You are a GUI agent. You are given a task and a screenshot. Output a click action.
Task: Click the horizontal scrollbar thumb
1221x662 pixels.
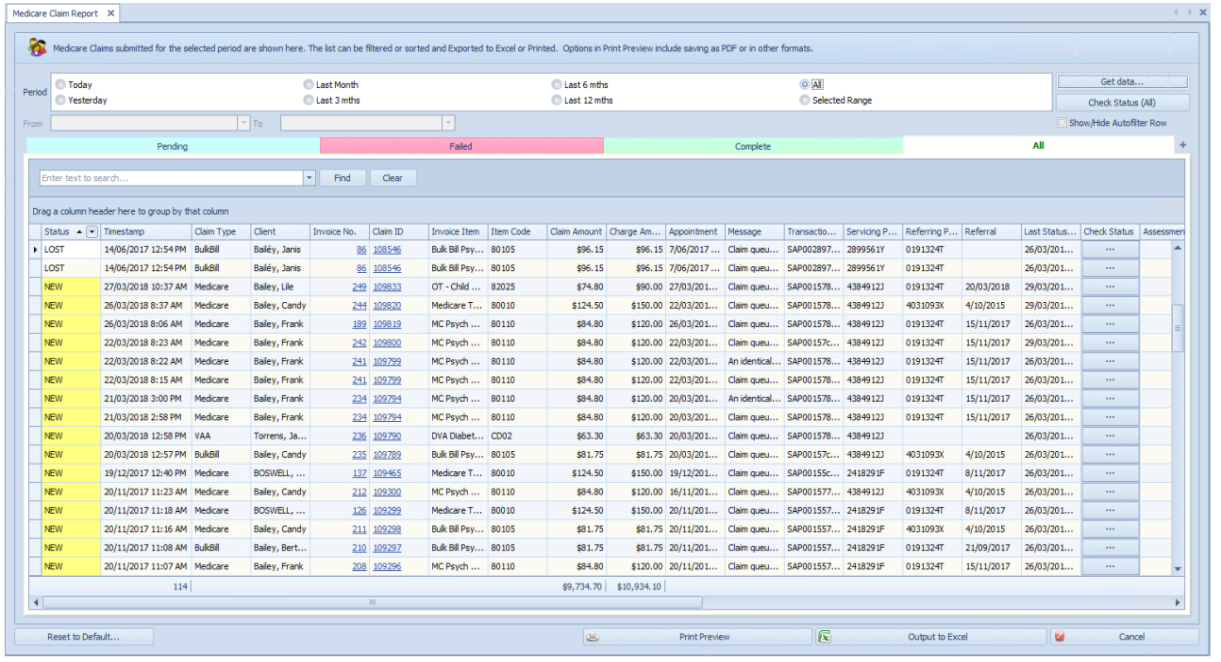372,603
